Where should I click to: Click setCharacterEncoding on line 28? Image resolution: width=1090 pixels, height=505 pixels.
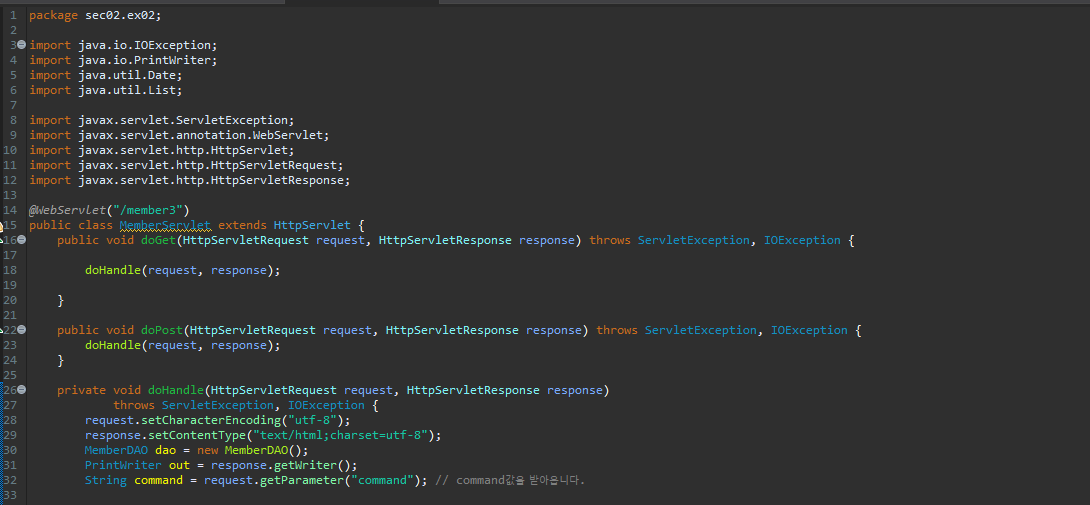211,420
